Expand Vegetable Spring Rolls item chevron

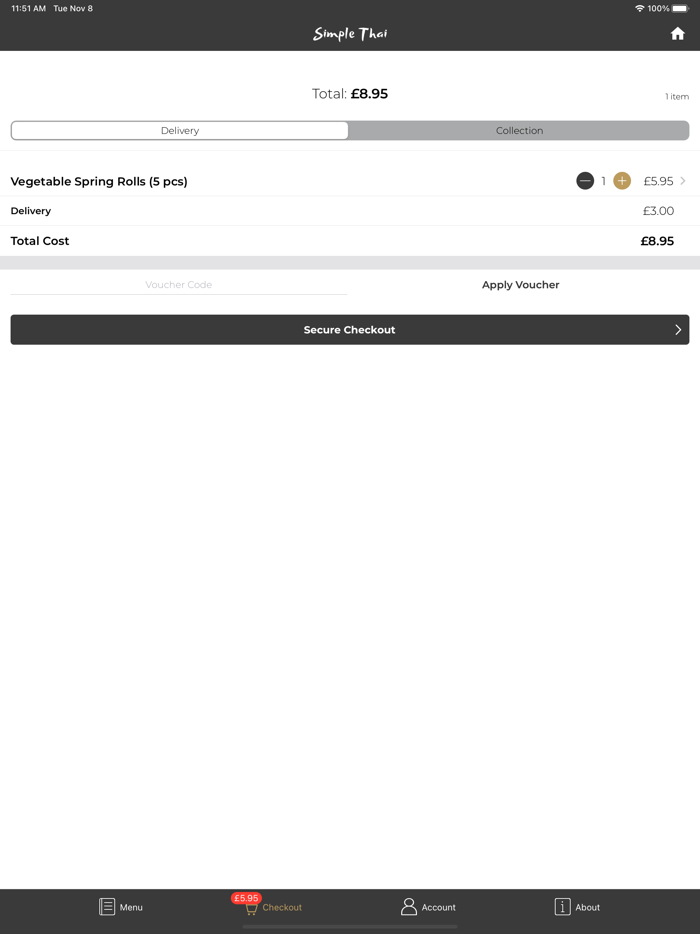[683, 180]
